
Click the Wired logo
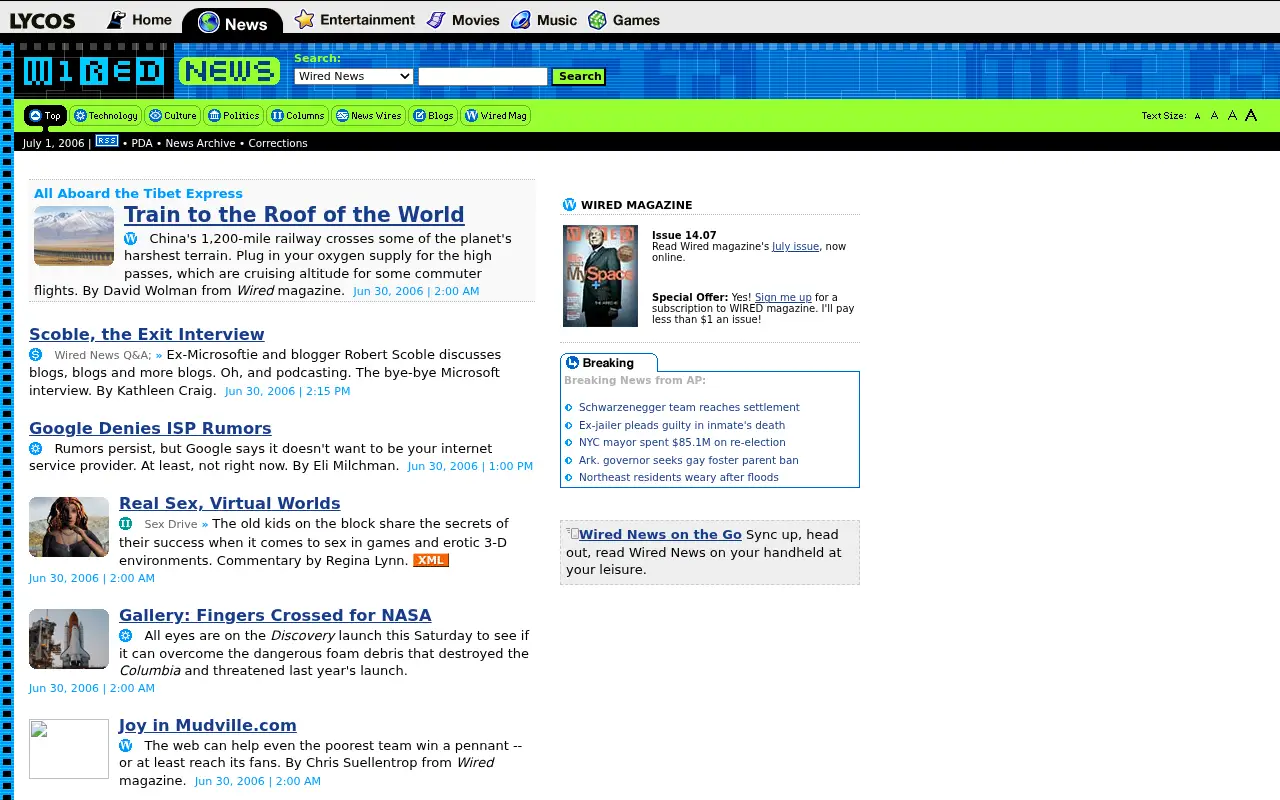pyautogui.click(x=94, y=71)
